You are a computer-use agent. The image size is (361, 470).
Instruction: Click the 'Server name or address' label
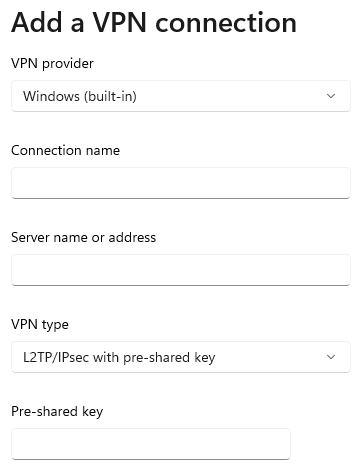click(83, 237)
